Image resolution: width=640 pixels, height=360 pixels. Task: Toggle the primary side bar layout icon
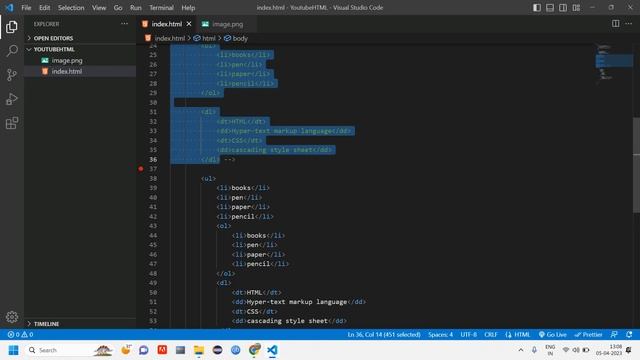(537, 8)
